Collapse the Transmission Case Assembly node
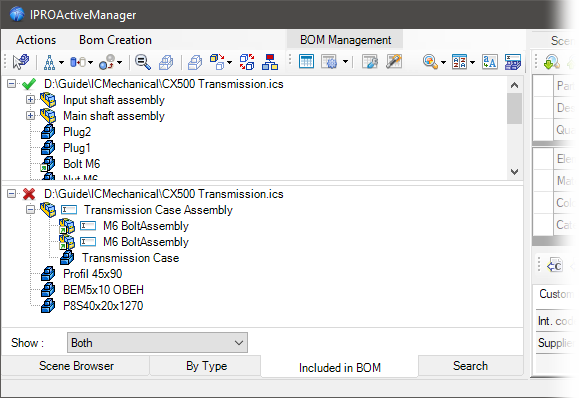 pos(31,210)
